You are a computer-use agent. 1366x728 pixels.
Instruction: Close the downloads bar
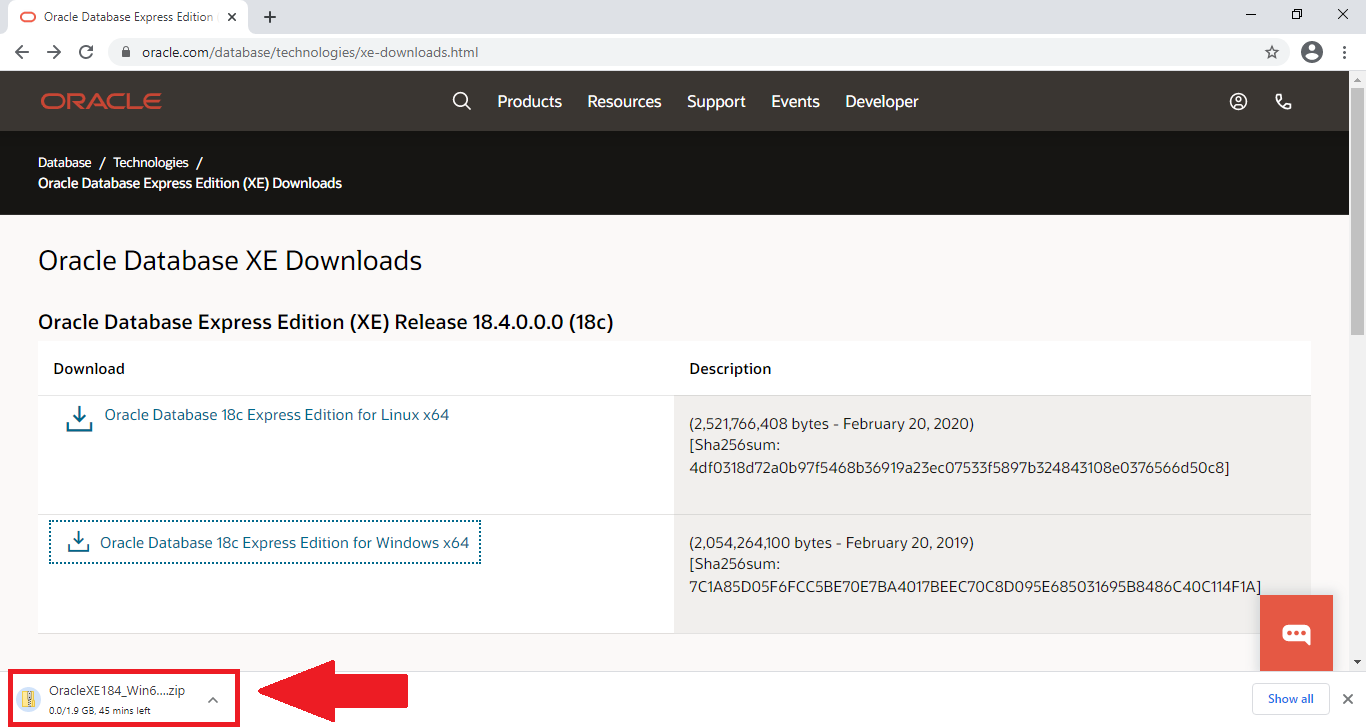(x=1347, y=699)
